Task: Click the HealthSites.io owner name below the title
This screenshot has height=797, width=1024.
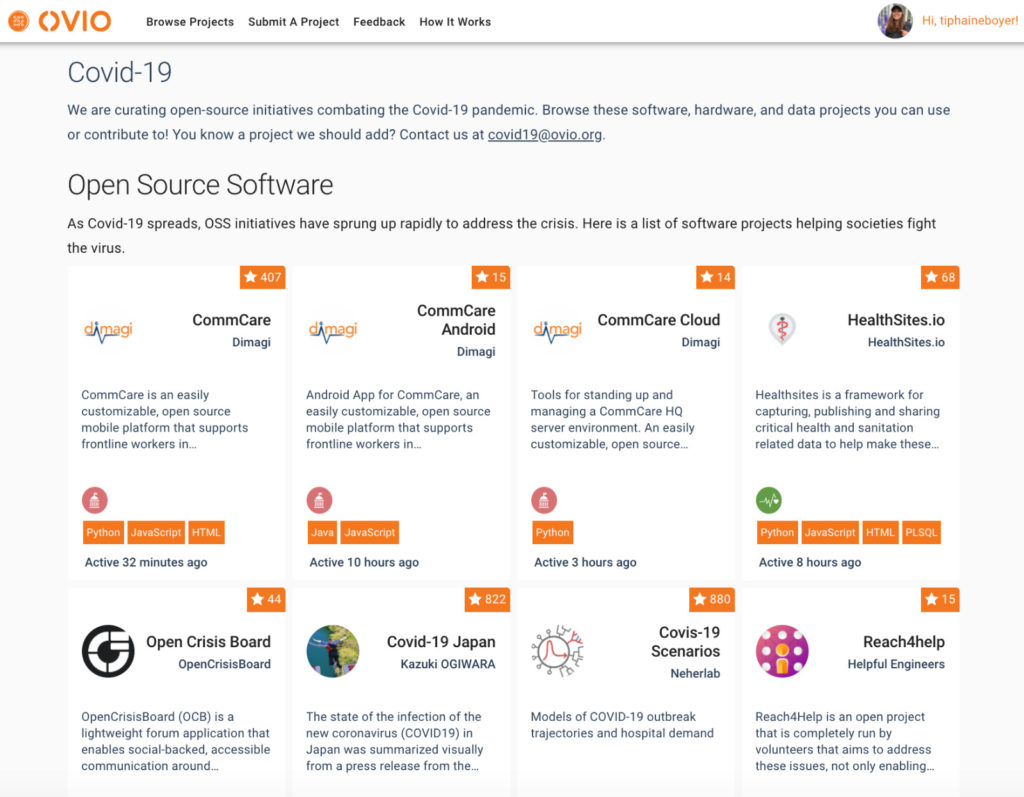Action: [x=906, y=342]
